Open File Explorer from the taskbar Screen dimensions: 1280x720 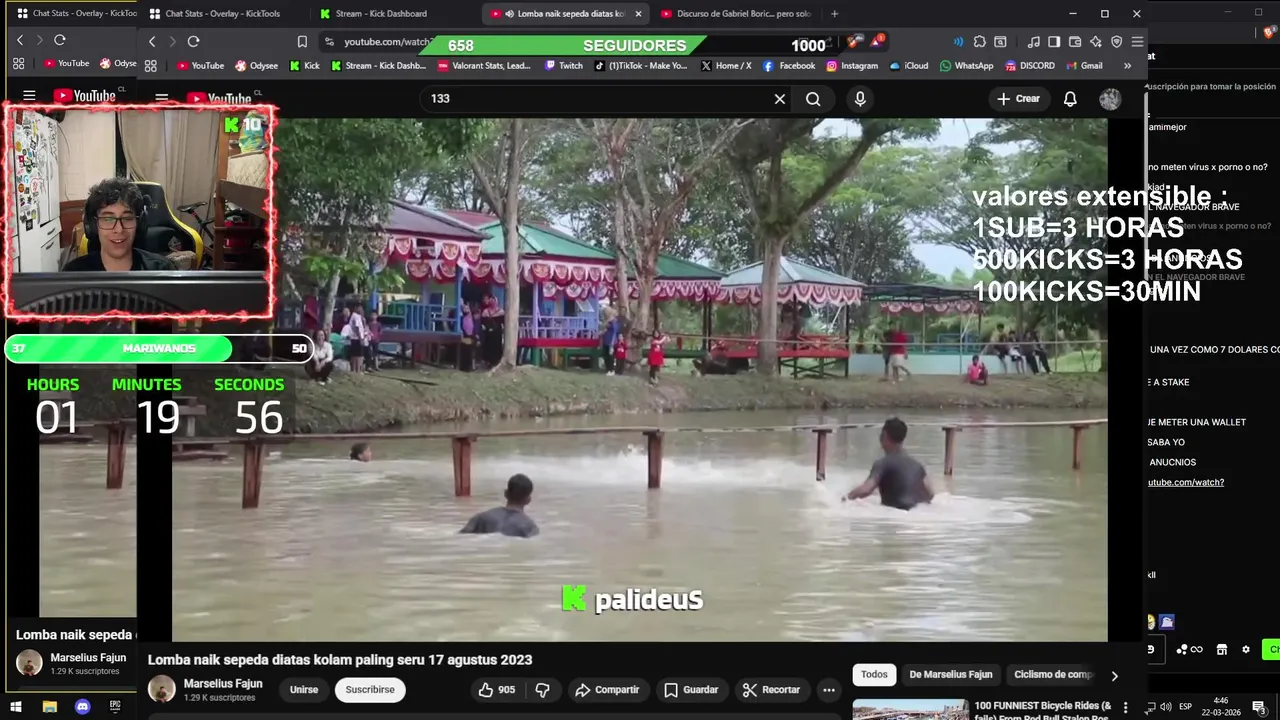pyautogui.click(x=49, y=707)
